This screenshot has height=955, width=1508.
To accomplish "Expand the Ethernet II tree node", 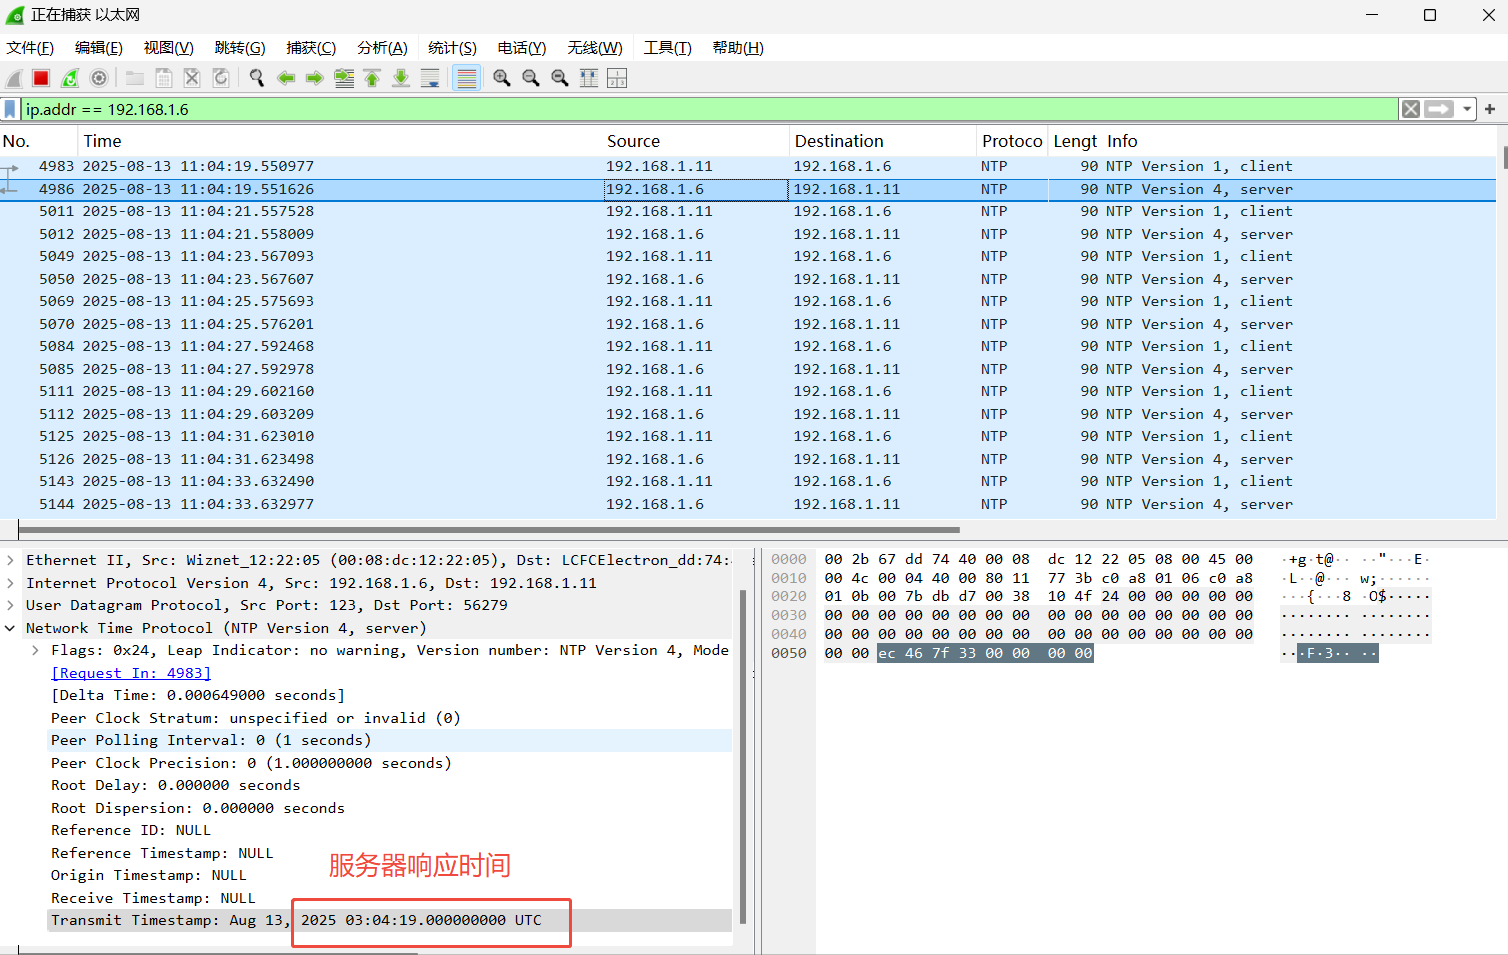I will pos(10,560).
